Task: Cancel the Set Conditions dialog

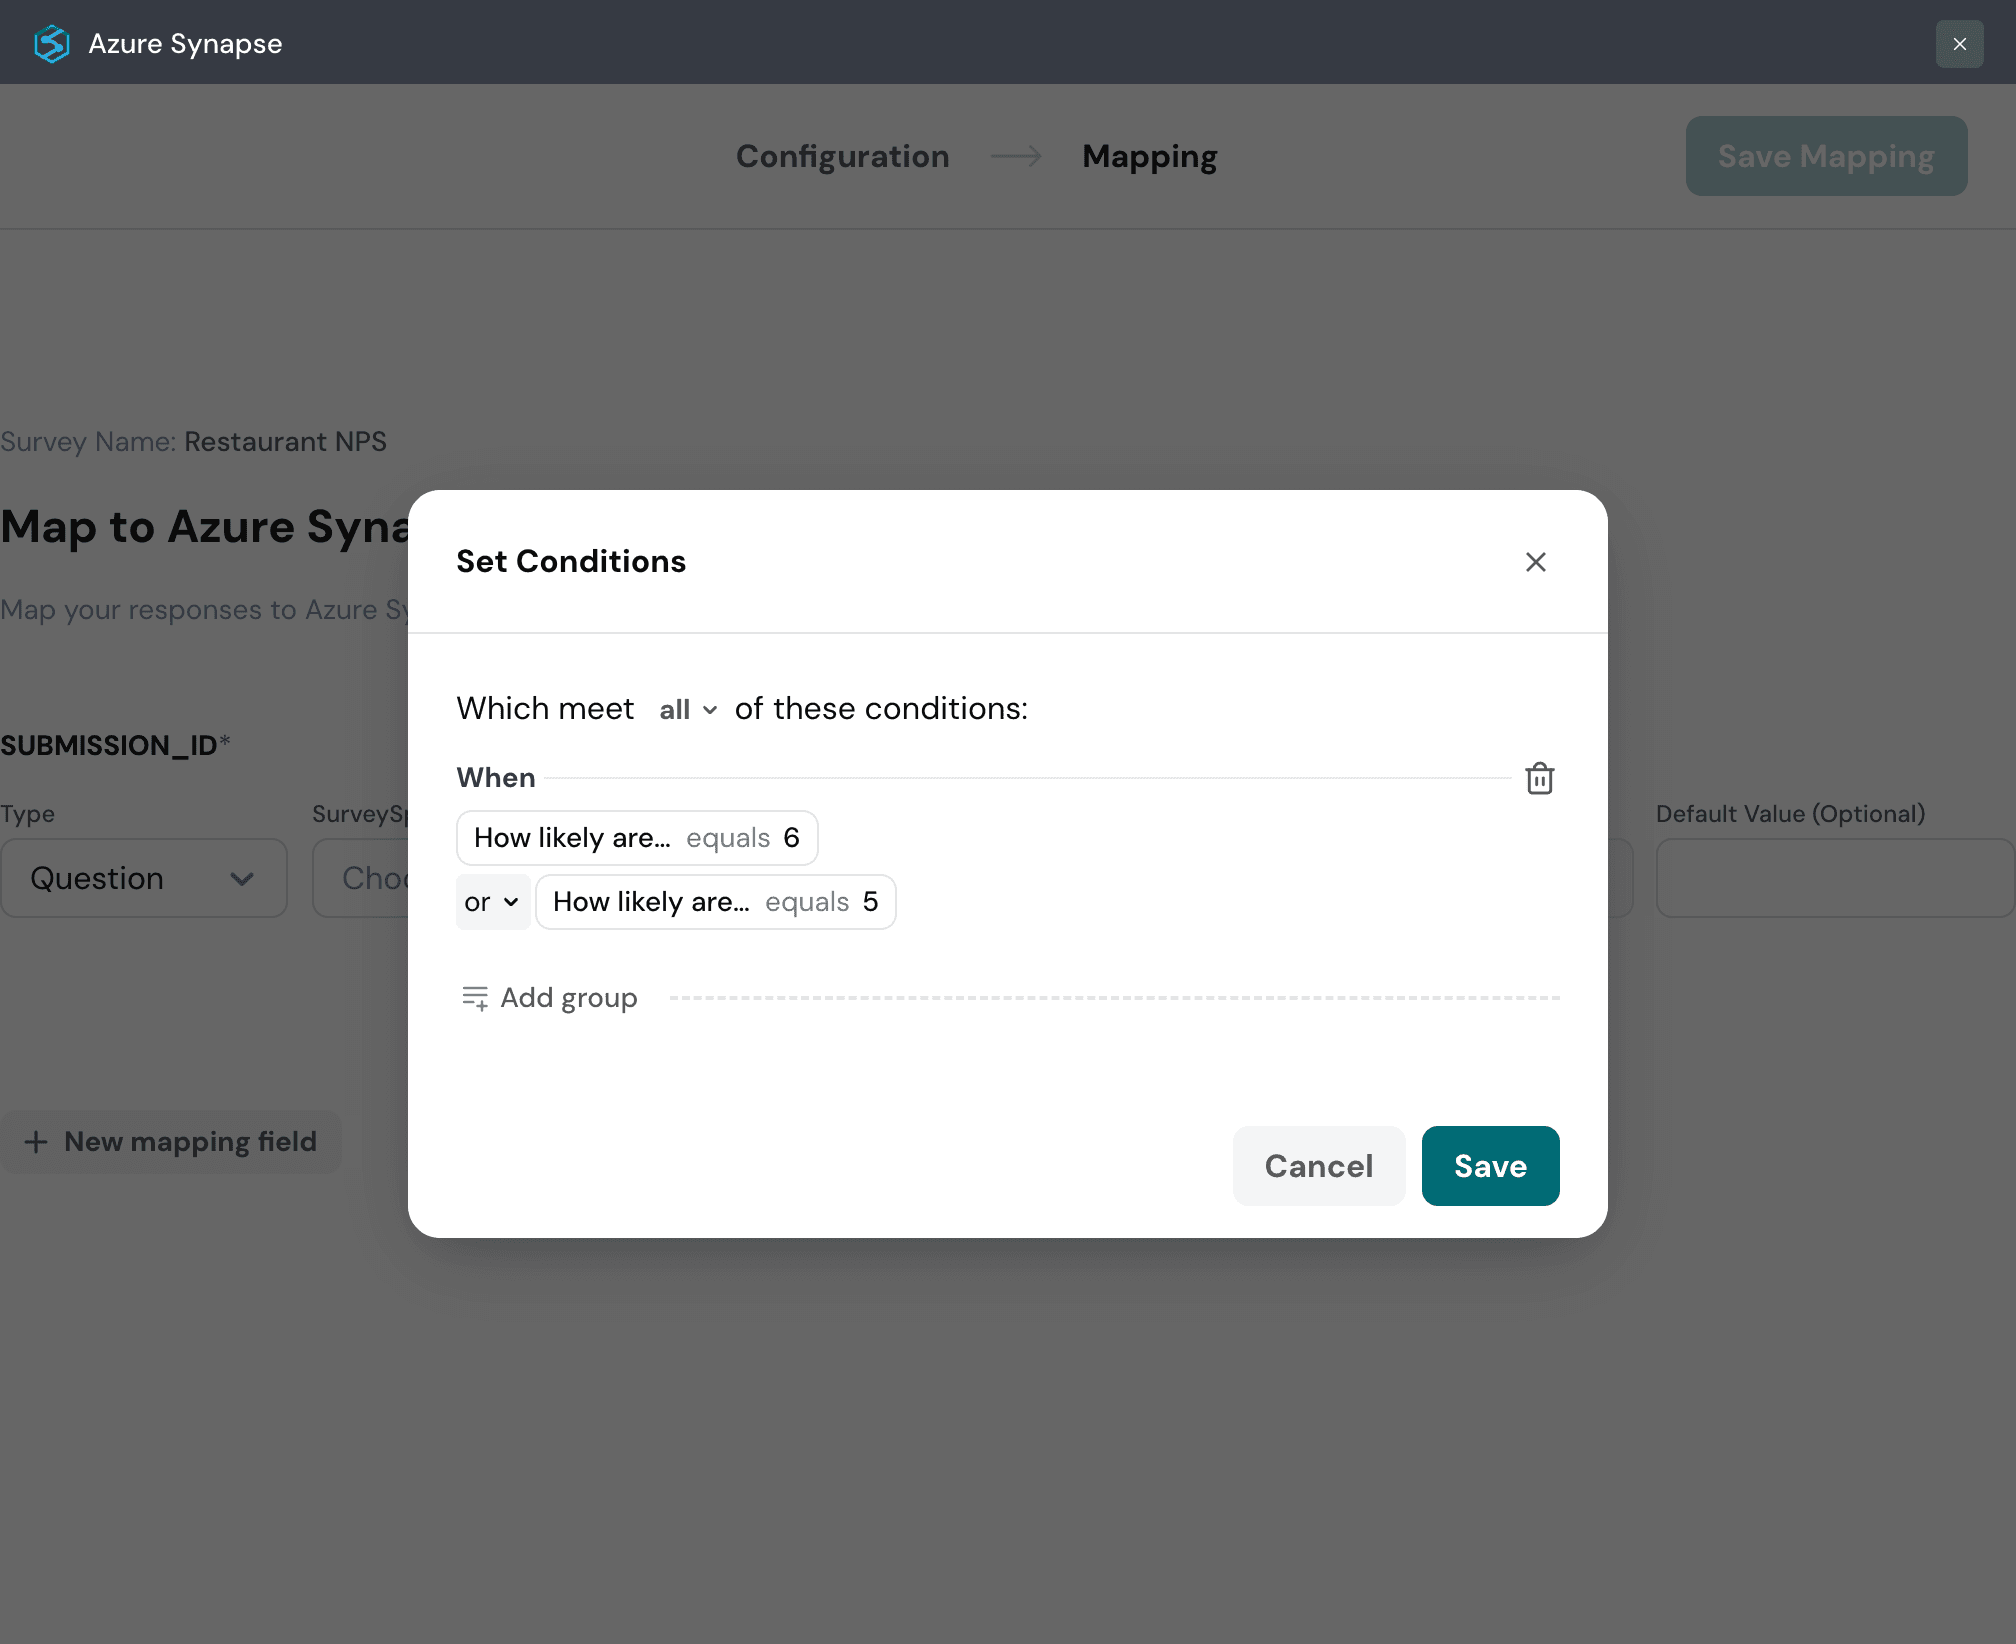Action: click(1318, 1165)
